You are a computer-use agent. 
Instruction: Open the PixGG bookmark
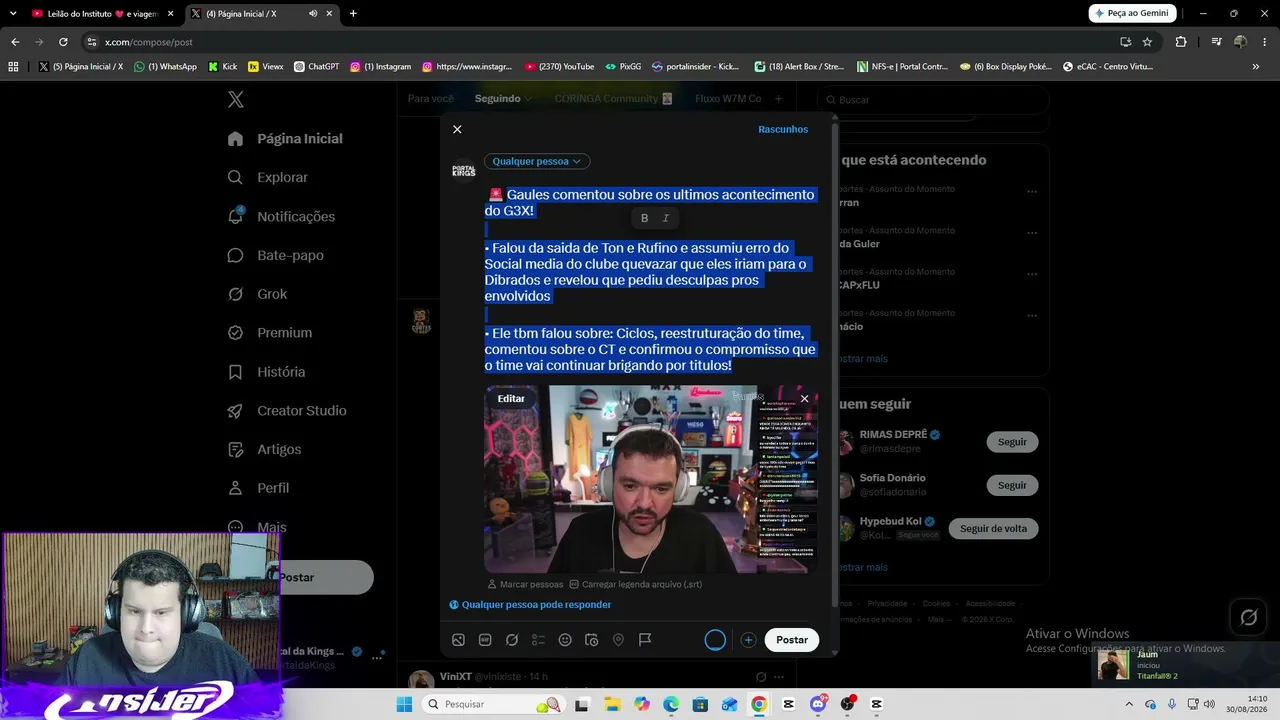point(623,67)
